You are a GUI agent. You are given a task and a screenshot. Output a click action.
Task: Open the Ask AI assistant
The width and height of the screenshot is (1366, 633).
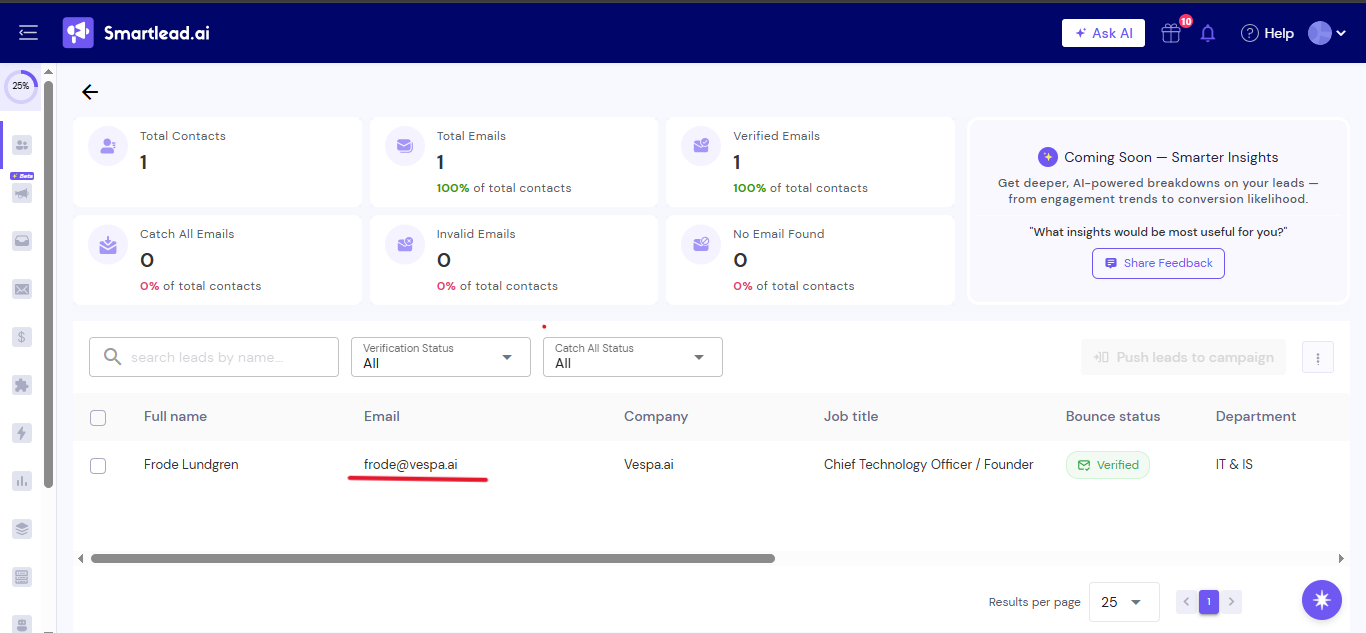click(1103, 33)
